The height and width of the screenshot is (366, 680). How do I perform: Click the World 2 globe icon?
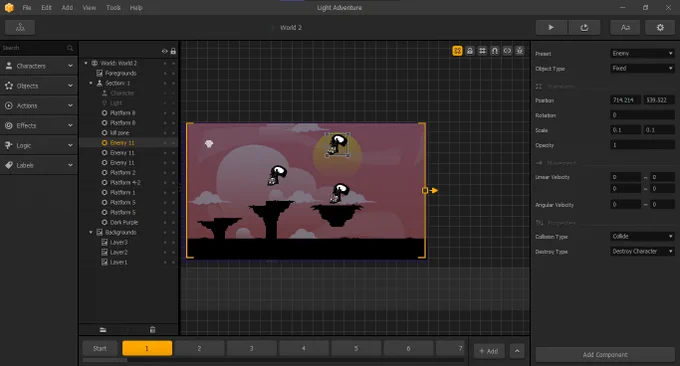click(94, 63)
